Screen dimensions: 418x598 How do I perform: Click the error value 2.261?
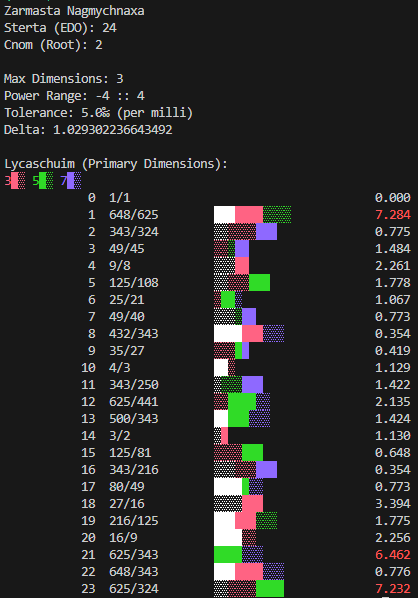[393, 266]
